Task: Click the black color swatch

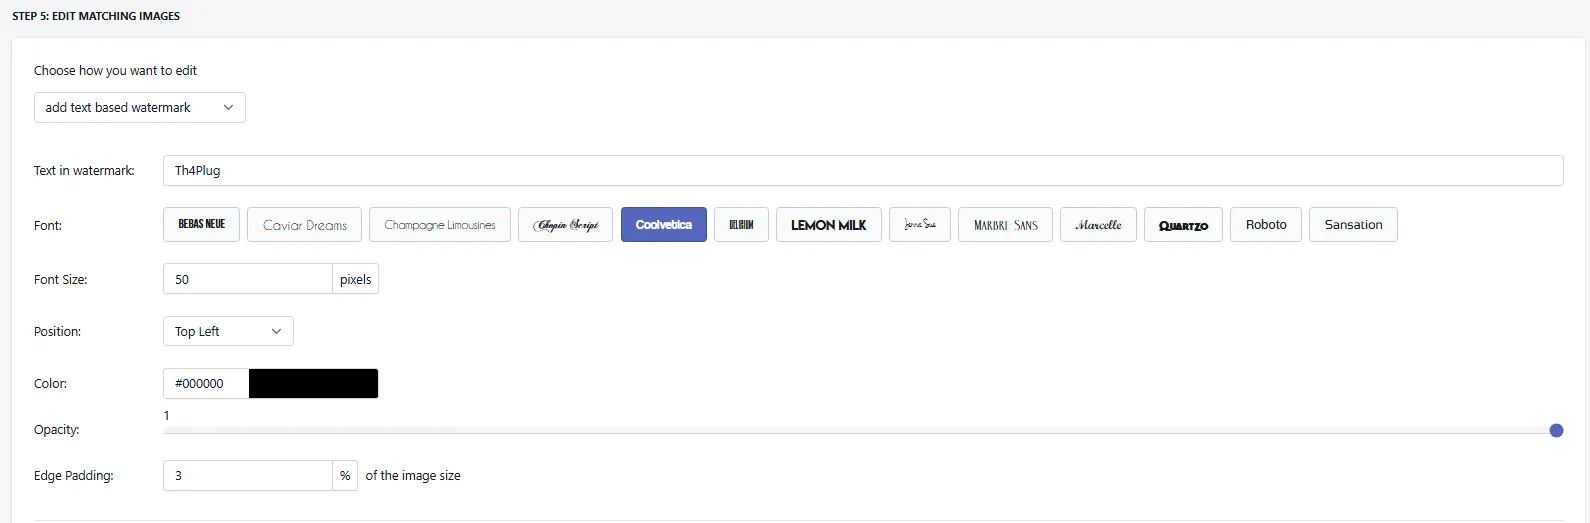Action: click(313, 383)
